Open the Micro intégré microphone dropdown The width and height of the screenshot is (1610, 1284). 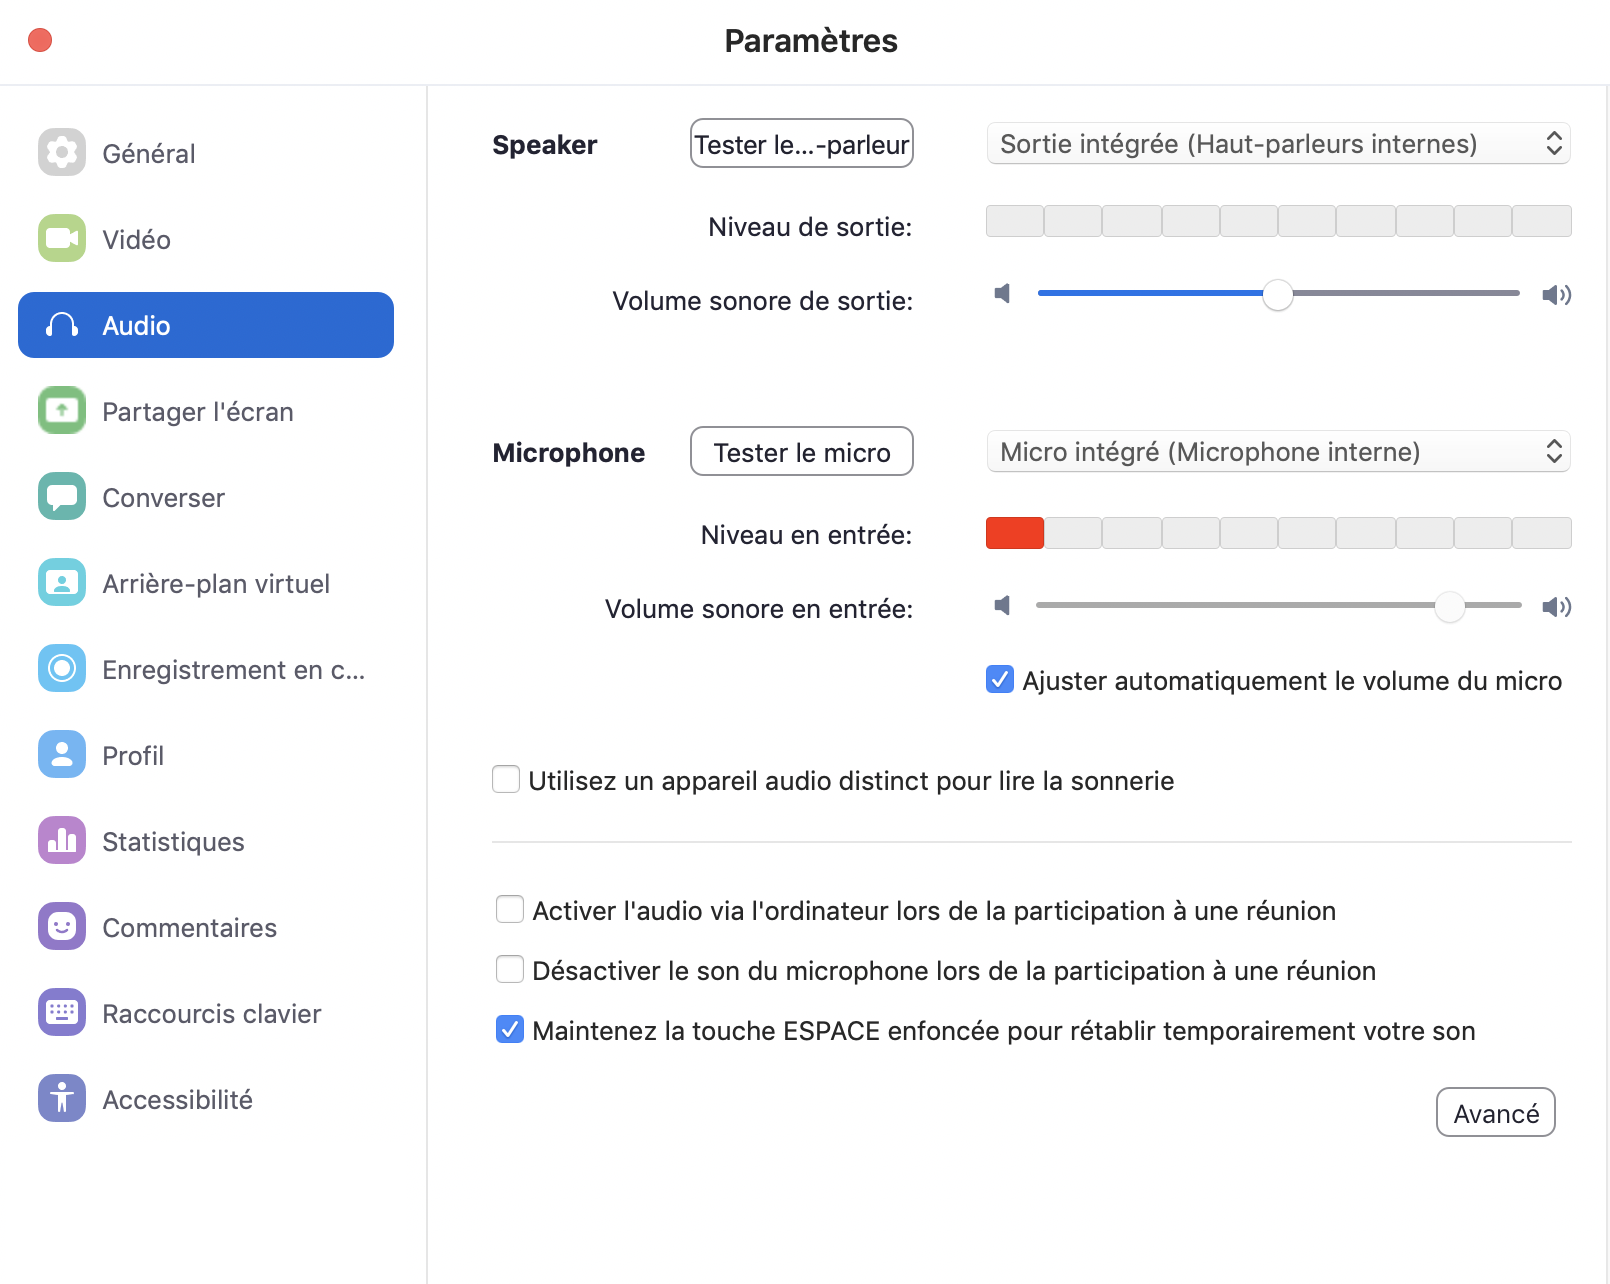click(x=1278, y=452)
